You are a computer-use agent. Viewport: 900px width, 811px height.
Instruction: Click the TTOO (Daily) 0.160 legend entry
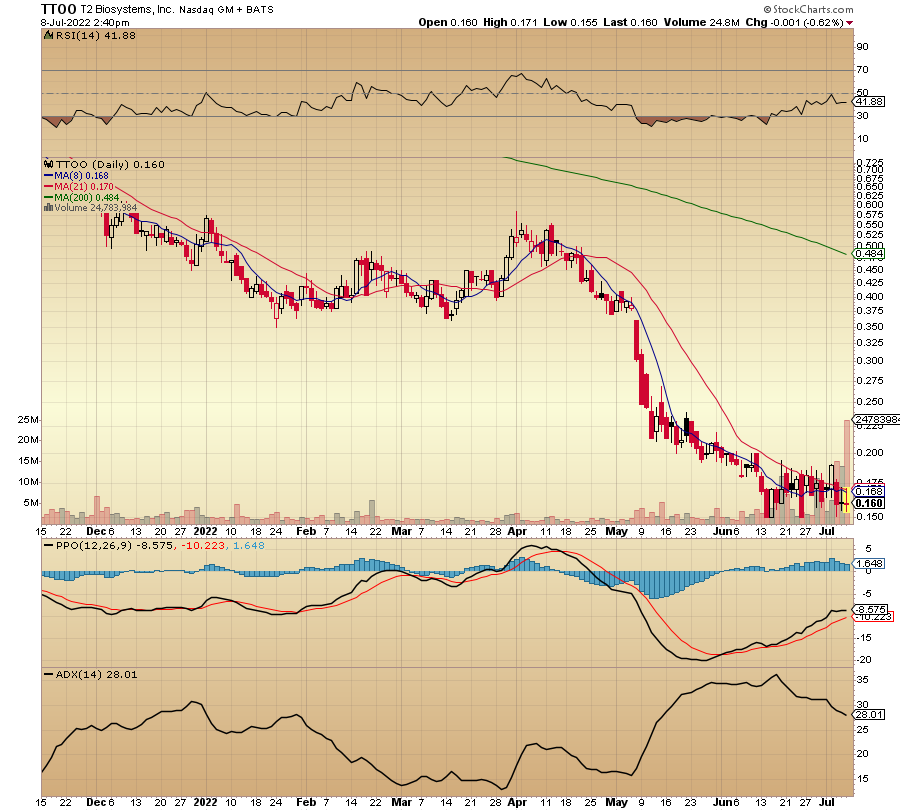pyautogui.click(x=110, y=165)
